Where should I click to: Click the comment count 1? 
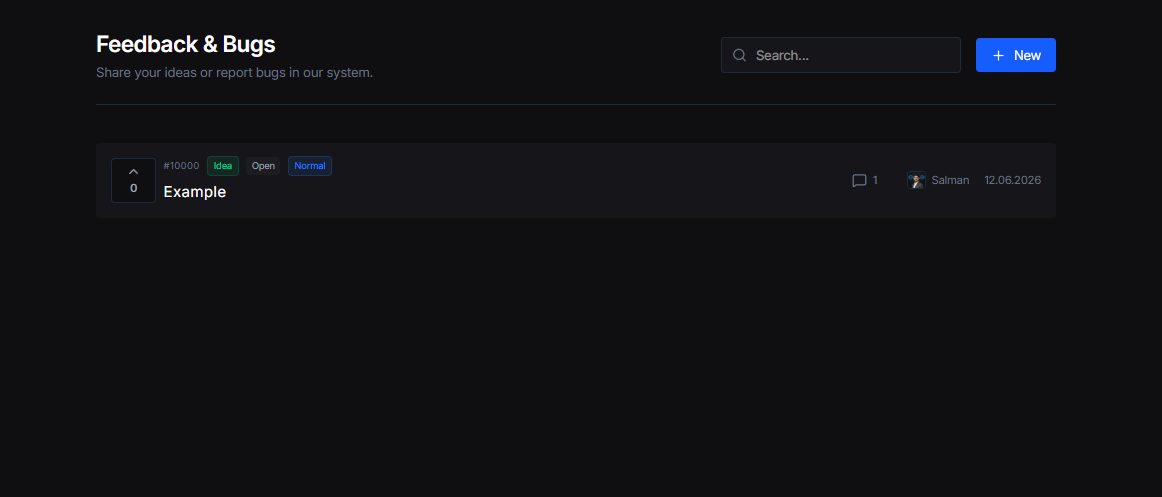(875, 180)
